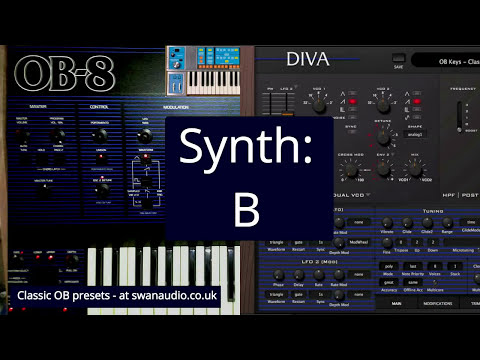This screenshot has width=480, height=360.
Task: Open LFO 1 gate Restart dropdown
Action: point(298,242)
